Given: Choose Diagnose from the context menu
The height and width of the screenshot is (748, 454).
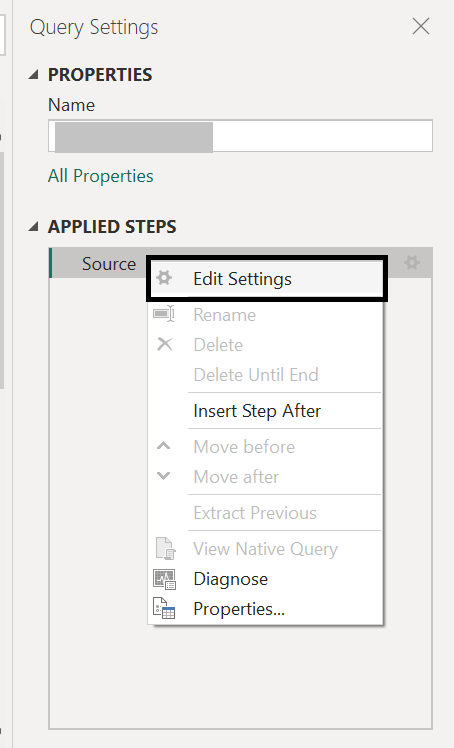Looking at the screenshot, I should (231, 579).
